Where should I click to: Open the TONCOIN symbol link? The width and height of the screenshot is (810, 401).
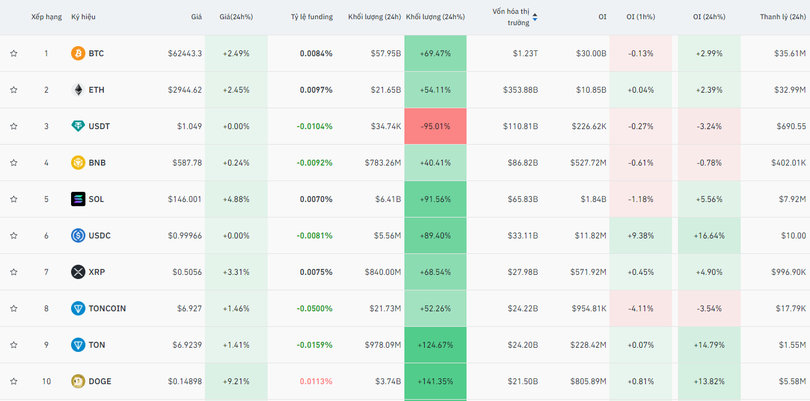[107, 309]
